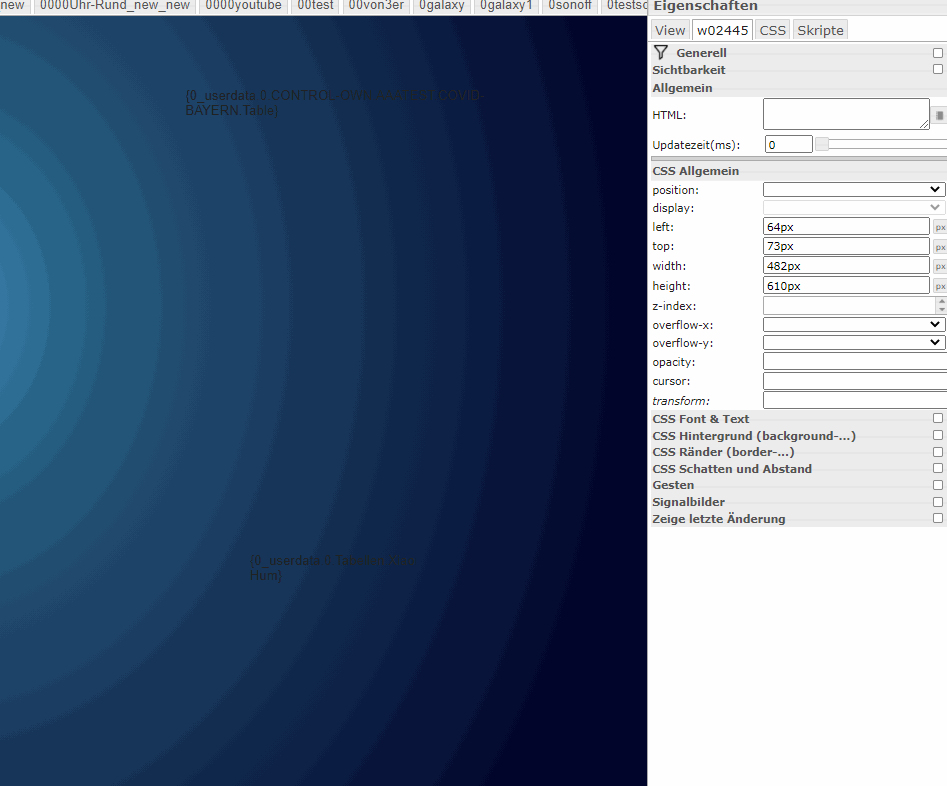This screenshot has height=786, width=947.
Task: Click the filter funnel icon beside Generell
Action: tap(660, 52)
